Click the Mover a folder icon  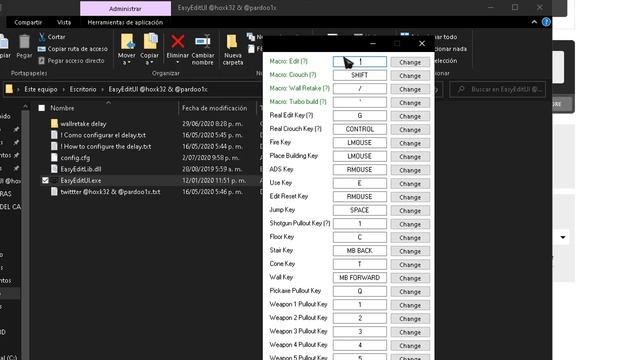(x=127, y=42)
